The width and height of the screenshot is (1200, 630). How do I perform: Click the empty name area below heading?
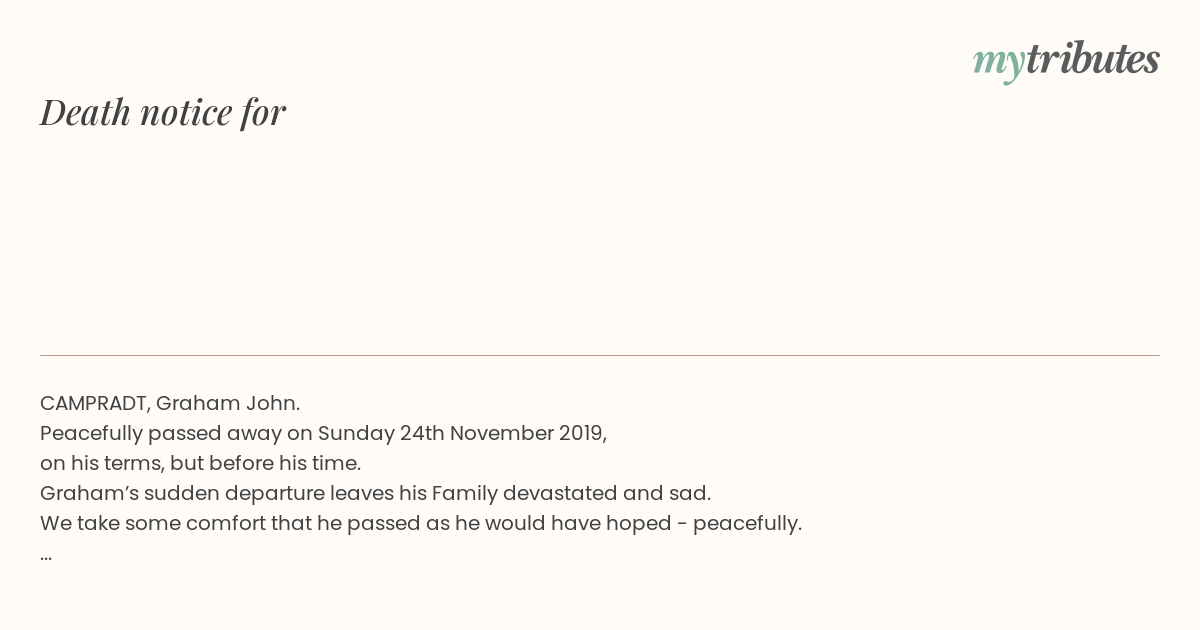tap(600, 240)
